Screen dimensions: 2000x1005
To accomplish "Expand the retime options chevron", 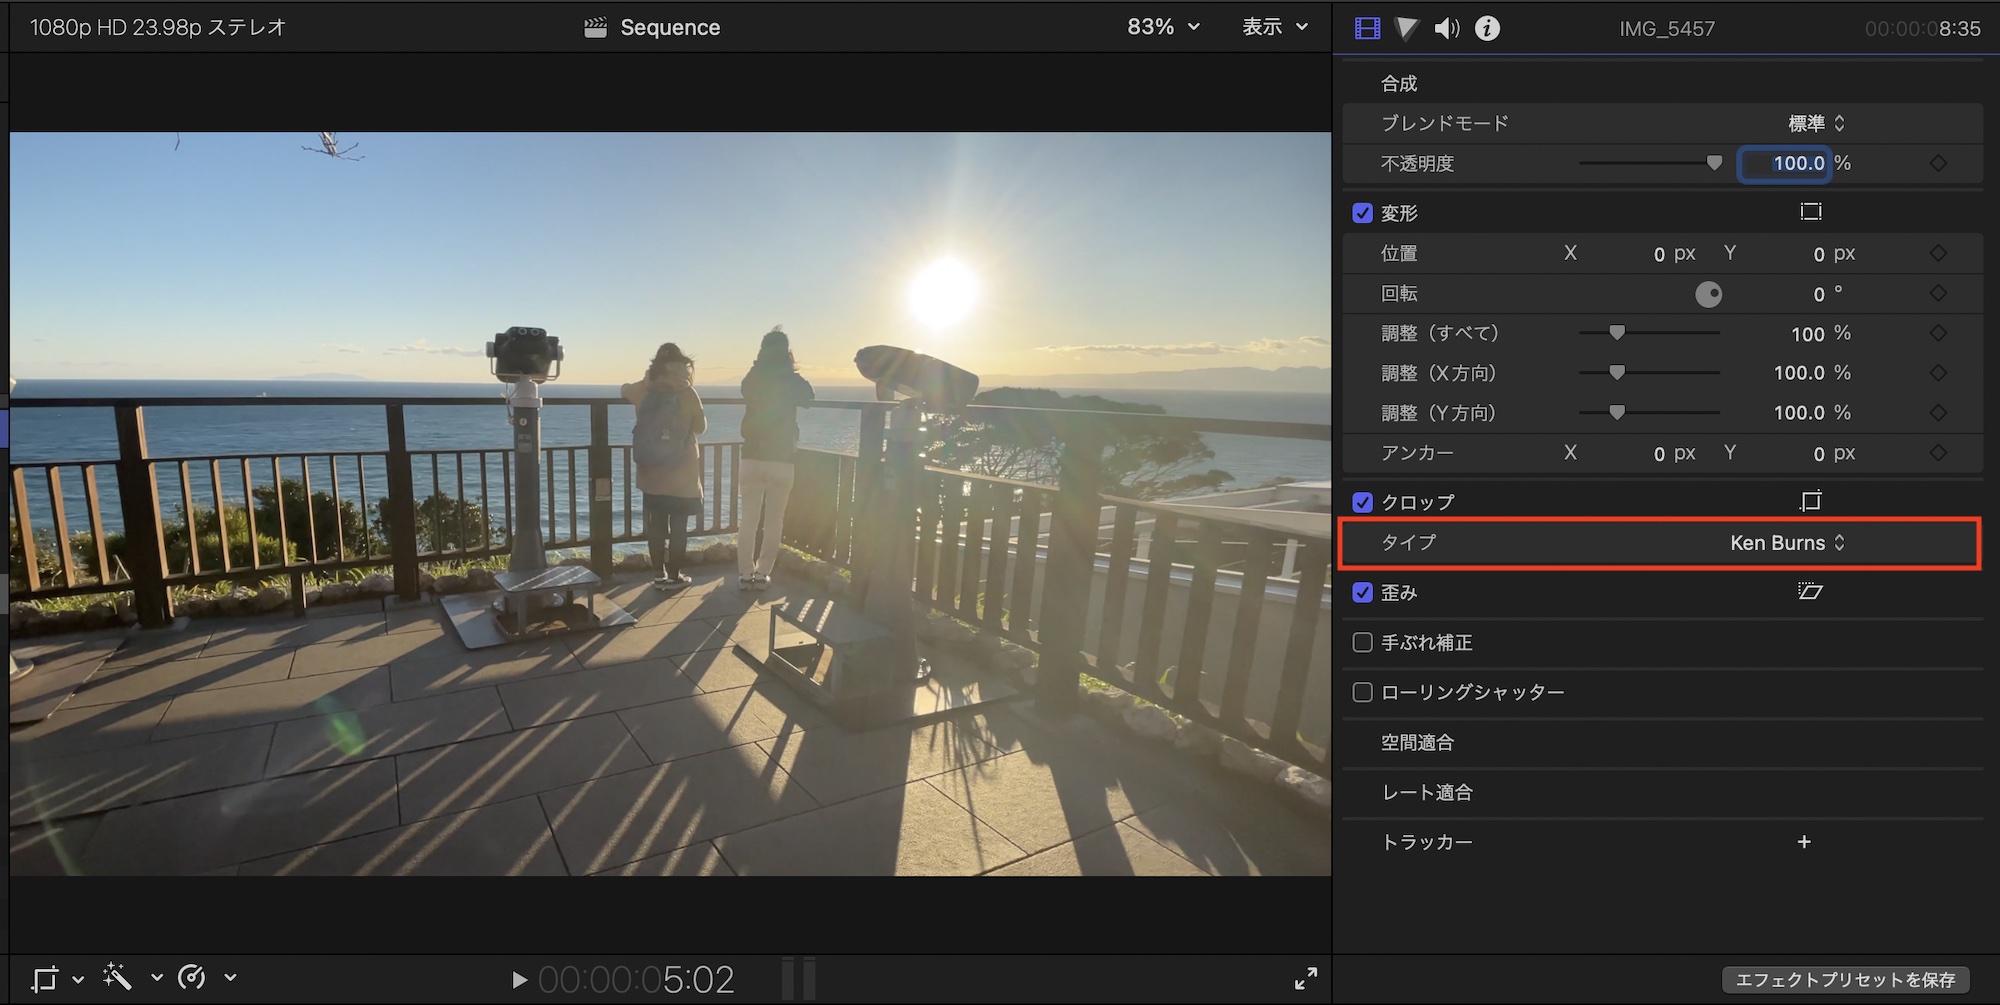I will (230, 978).
